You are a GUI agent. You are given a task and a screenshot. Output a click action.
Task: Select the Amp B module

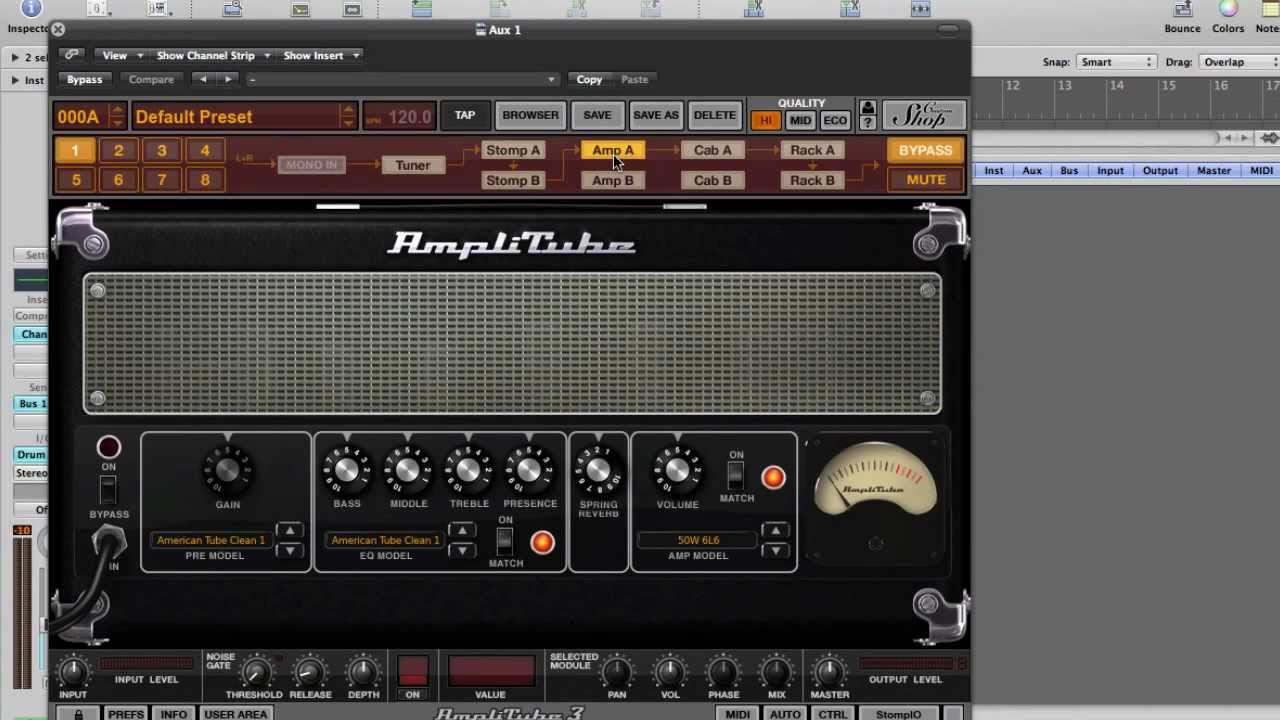[x=613, y=181]
